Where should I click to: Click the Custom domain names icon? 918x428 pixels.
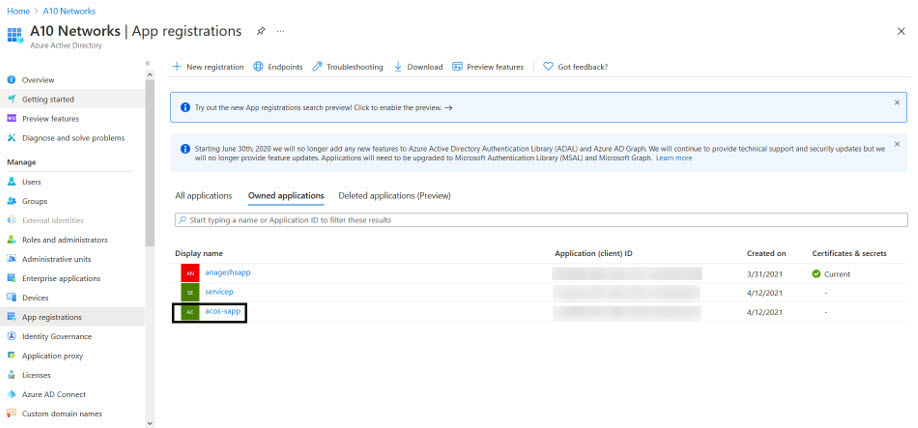point(11,413)
